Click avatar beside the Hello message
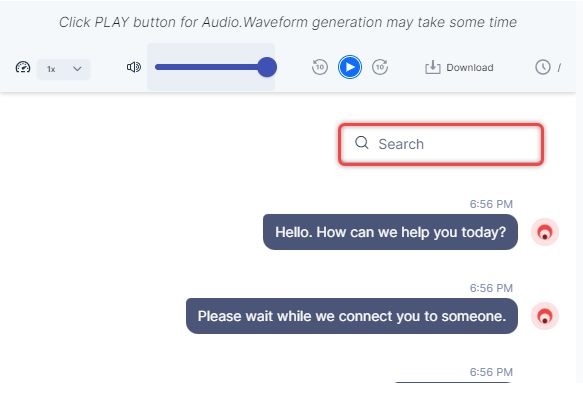This screenshot has width=583, height=418. pyautogui.click(x=545, y=232)
